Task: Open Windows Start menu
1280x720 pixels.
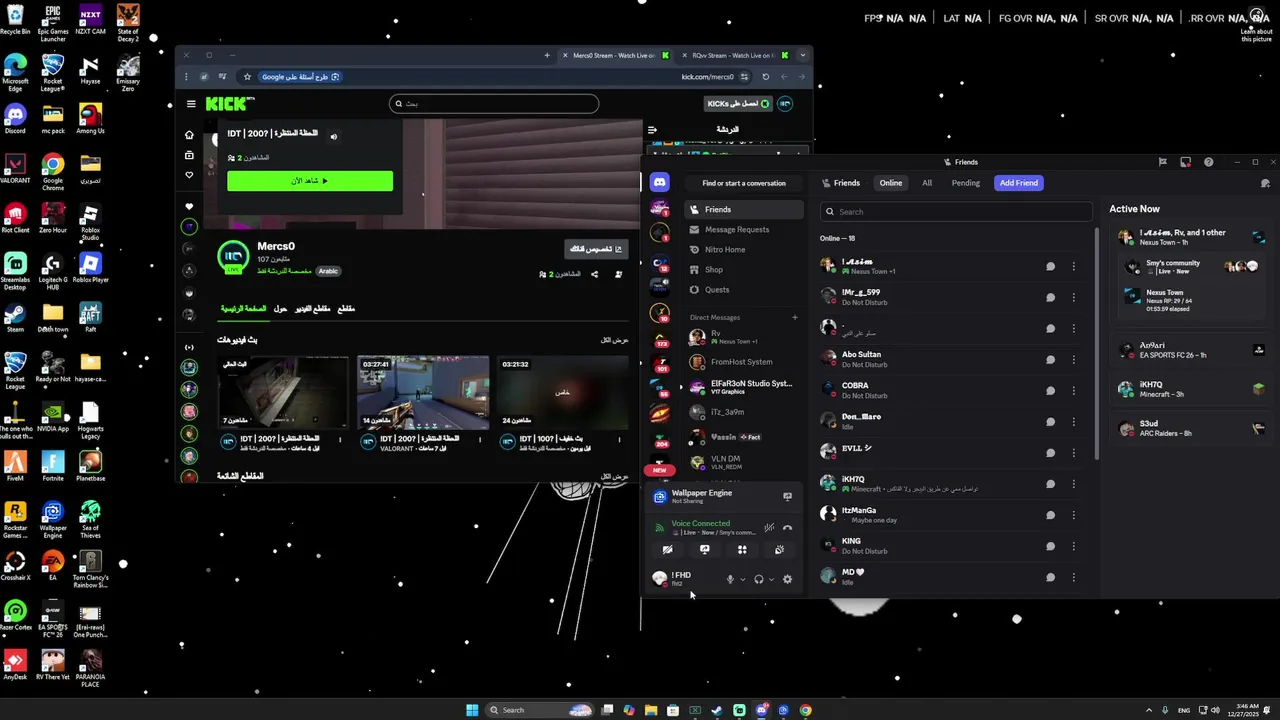Action: coord(472,710)
